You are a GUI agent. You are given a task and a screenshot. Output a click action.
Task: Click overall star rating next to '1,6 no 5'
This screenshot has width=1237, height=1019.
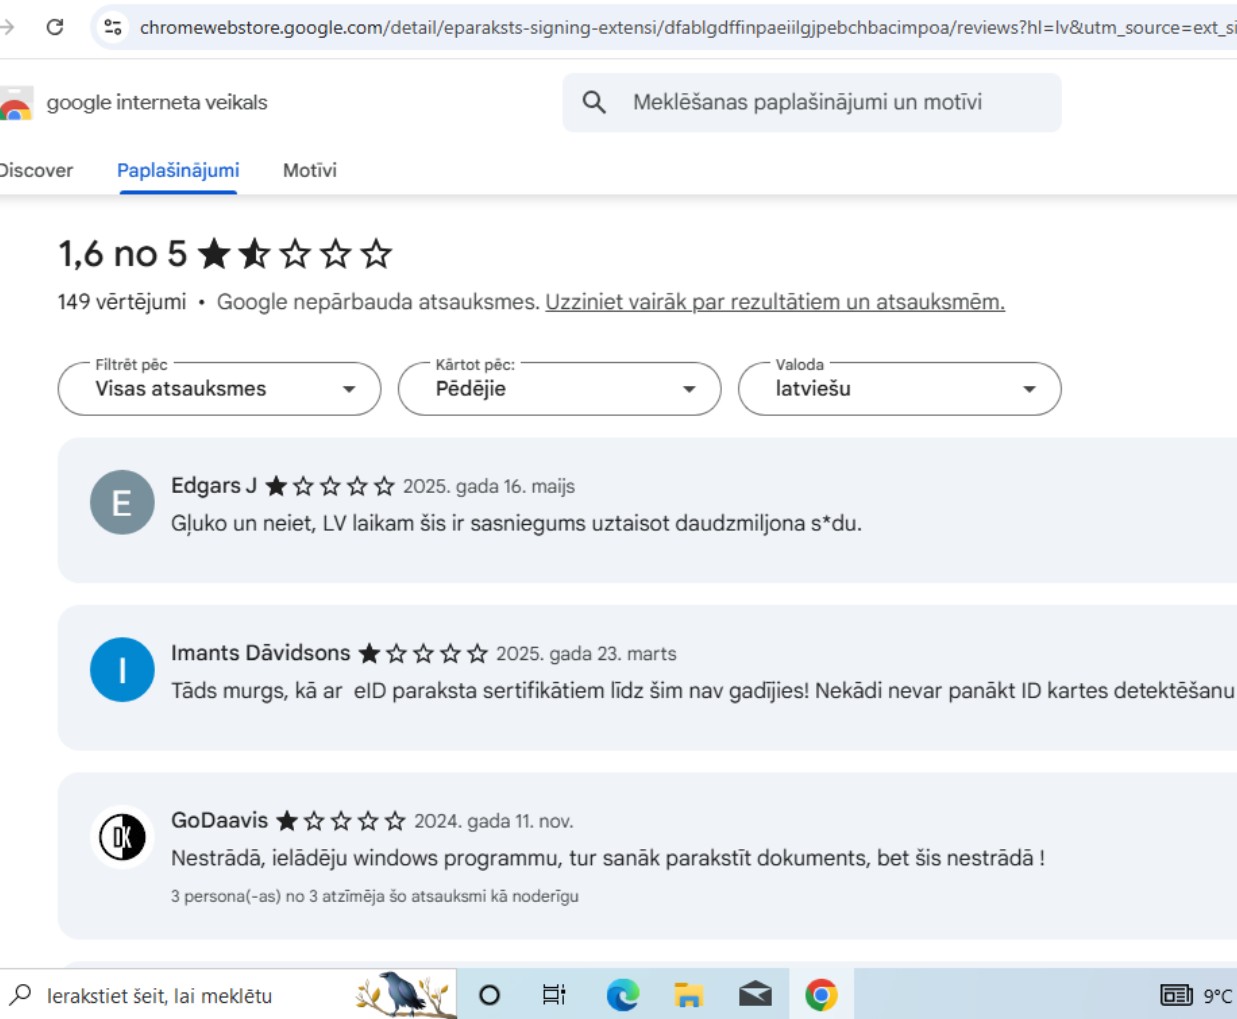tap(295, 254)
